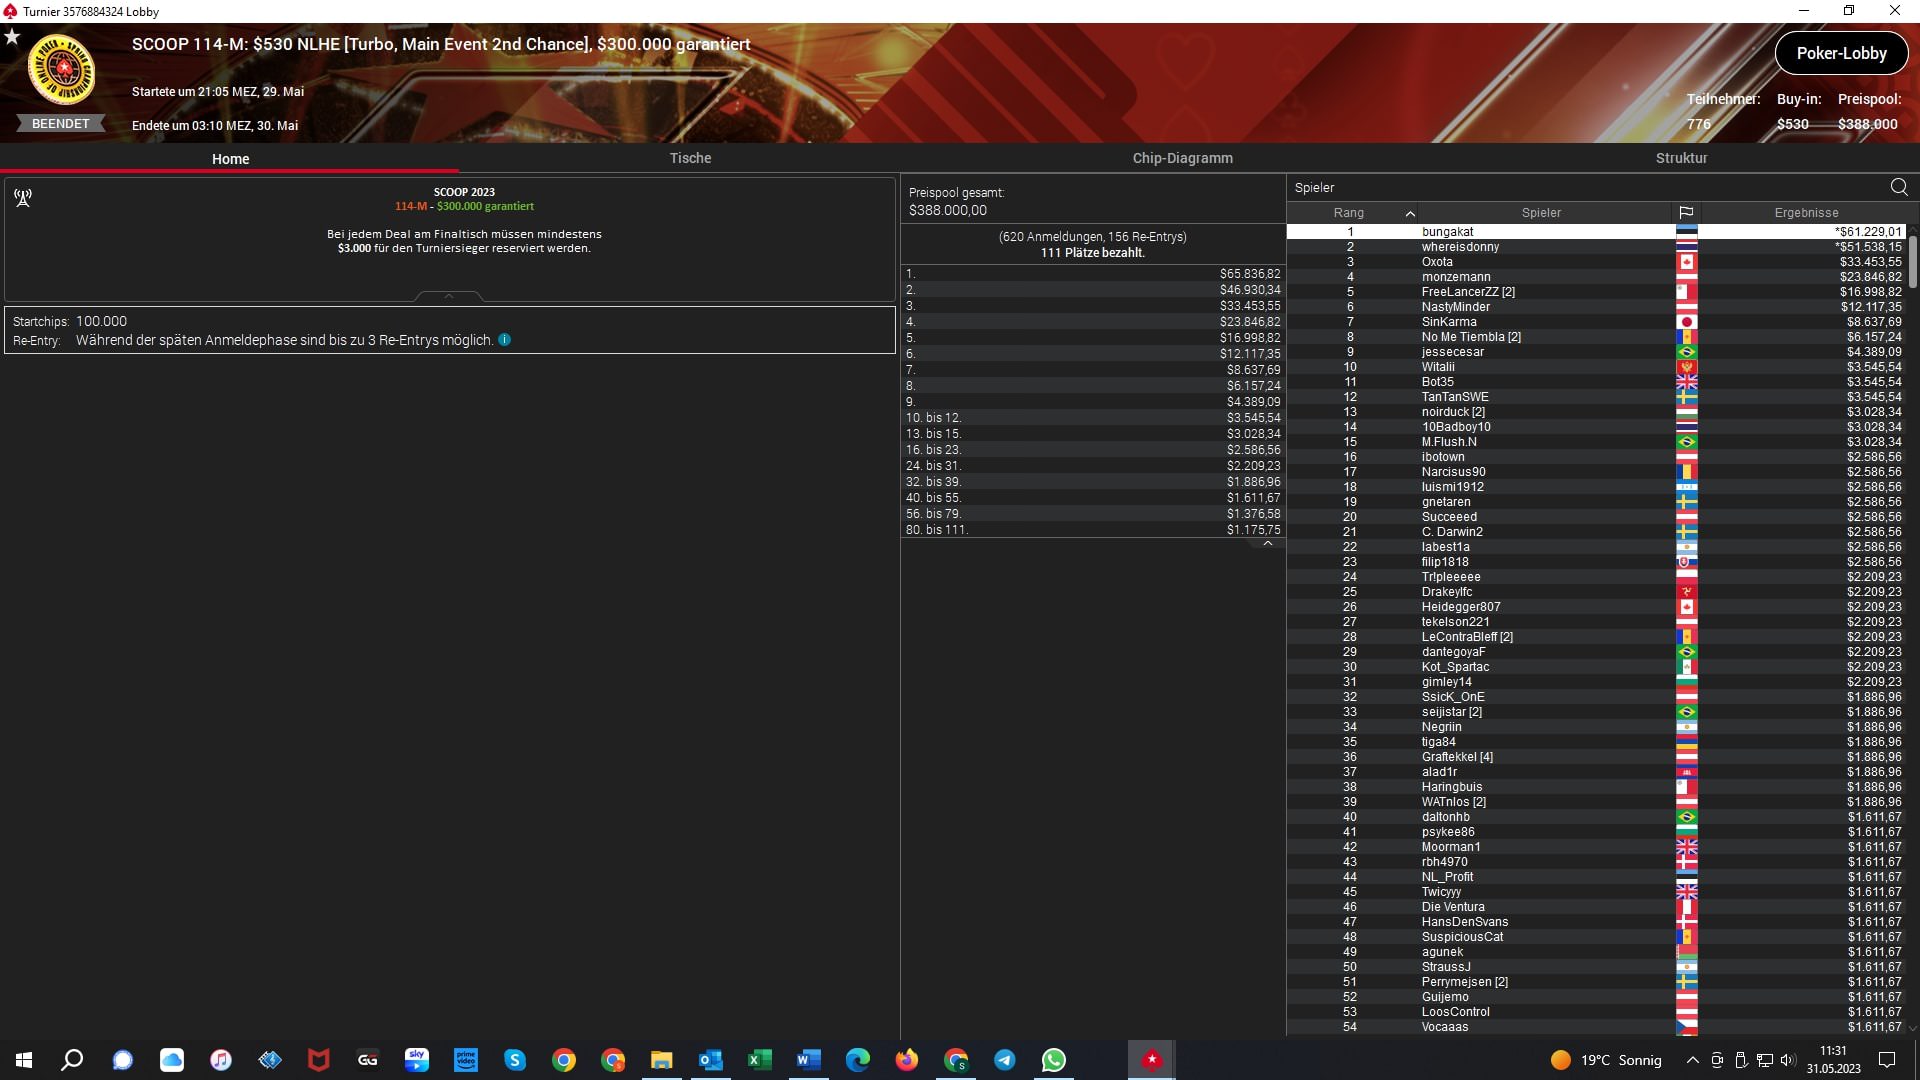Open Microsoft Edge from taskbar
This screenshot has width=1920, height=1080.
(858, 1060)
